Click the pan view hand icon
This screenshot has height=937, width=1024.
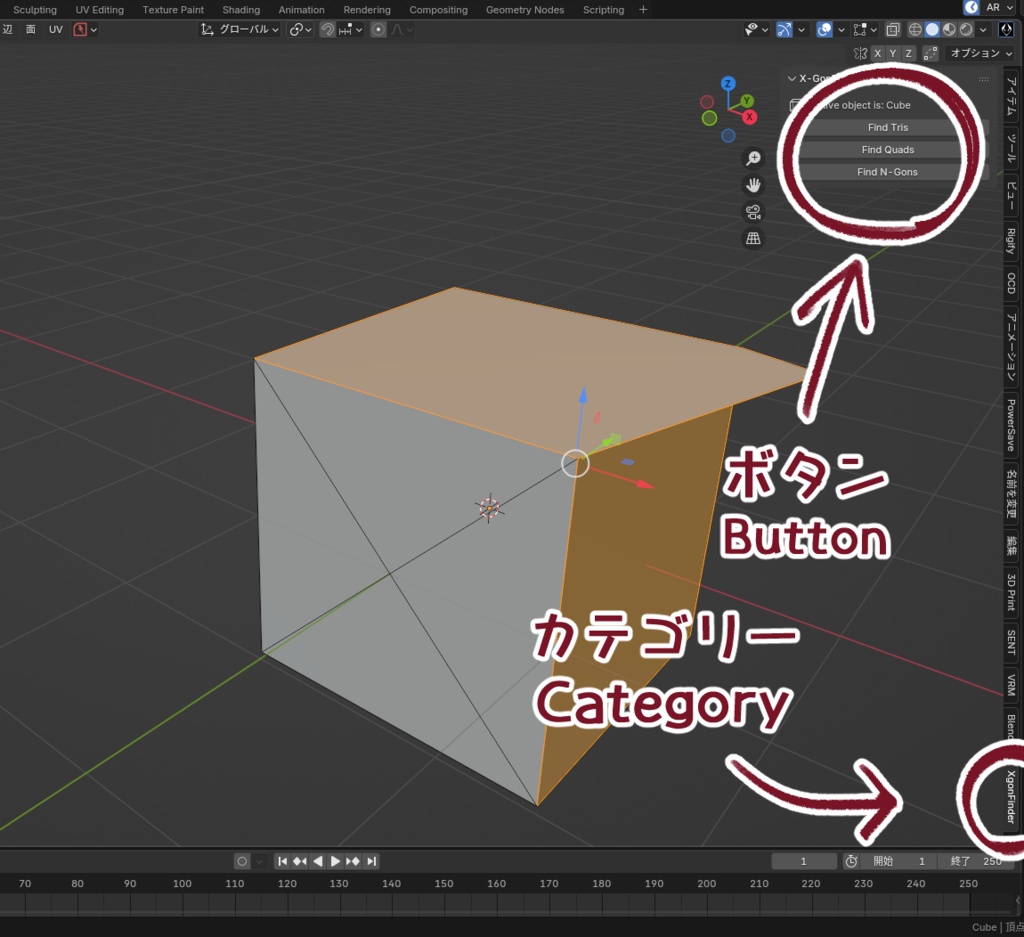click(753, 185)
